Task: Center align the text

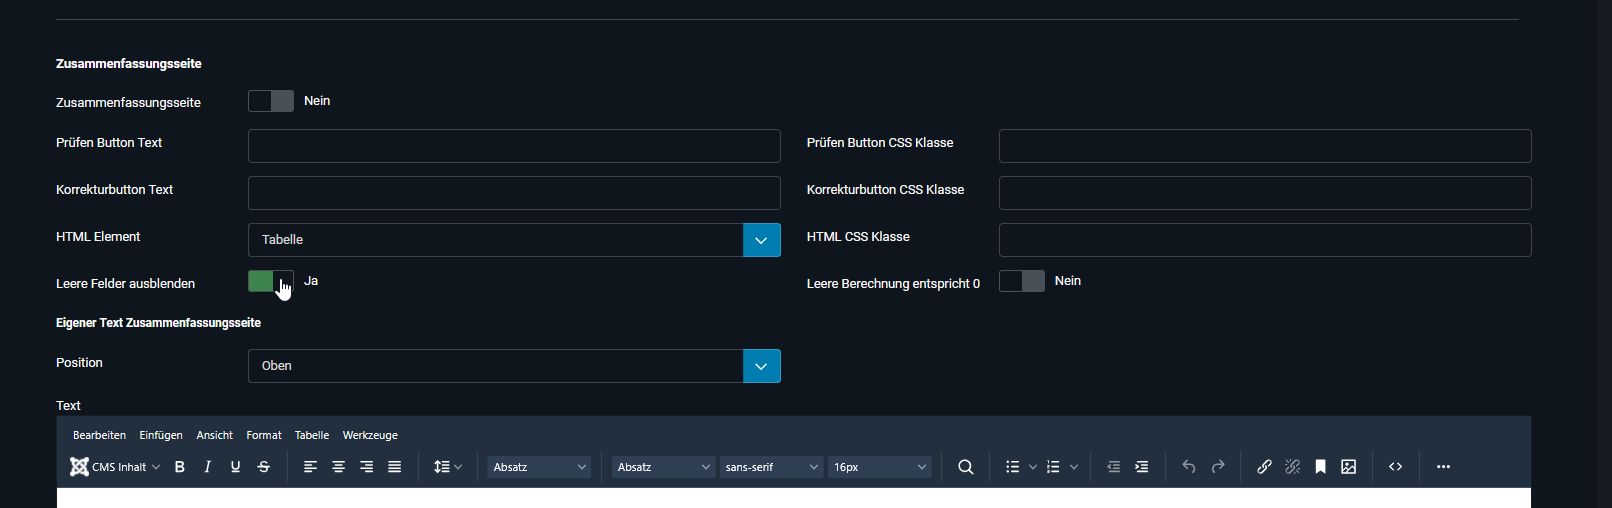Action: (x=339, y=467)
